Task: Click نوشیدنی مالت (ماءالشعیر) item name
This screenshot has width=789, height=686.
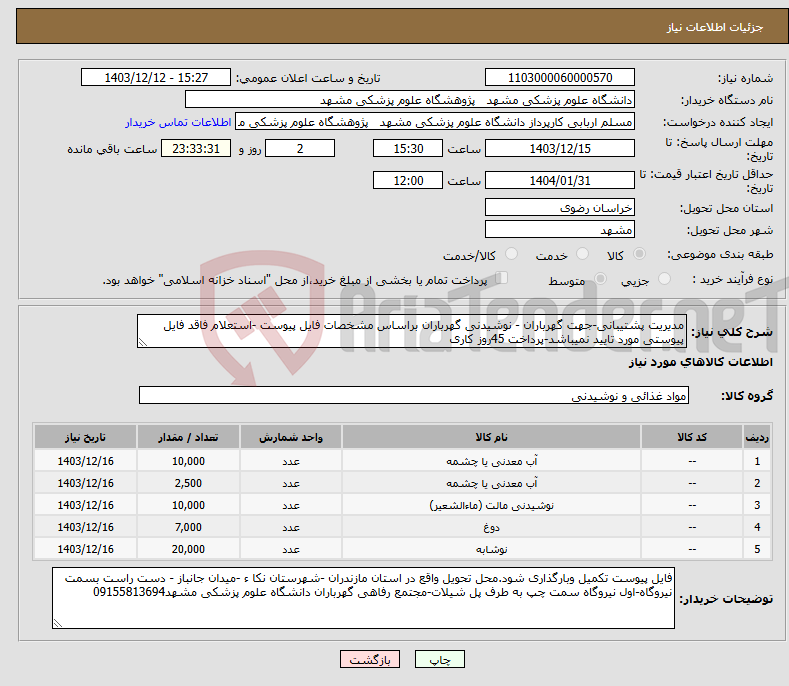Action: [492, 505]
